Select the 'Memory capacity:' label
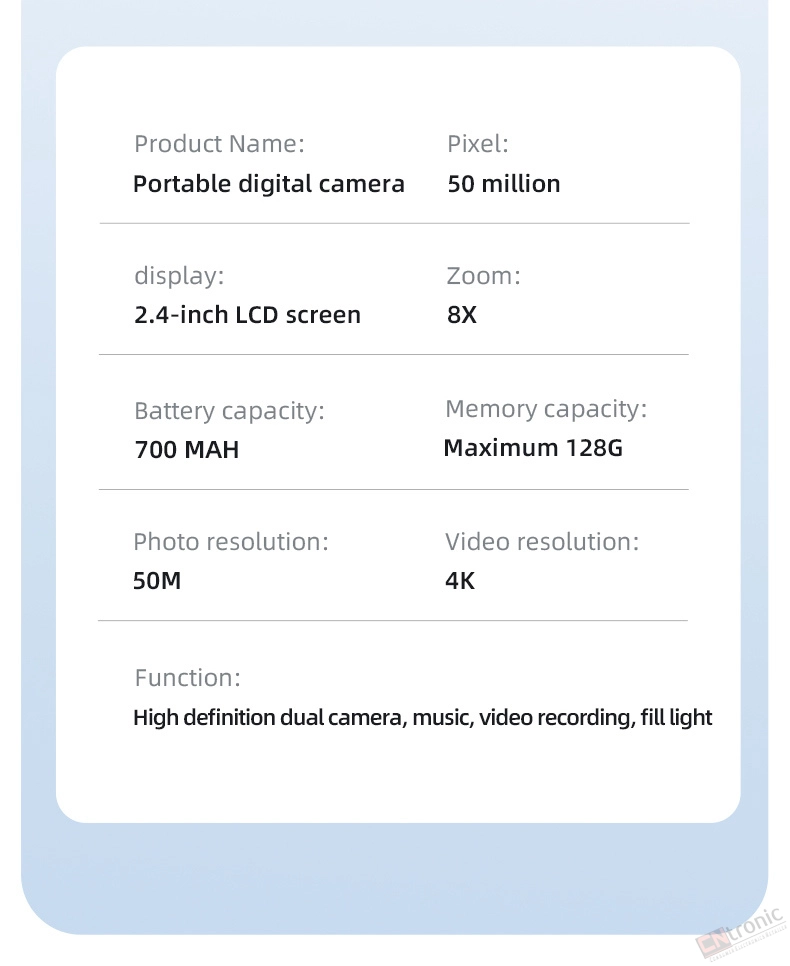This screenshot has height=966, width=790. tap(546, 408)
